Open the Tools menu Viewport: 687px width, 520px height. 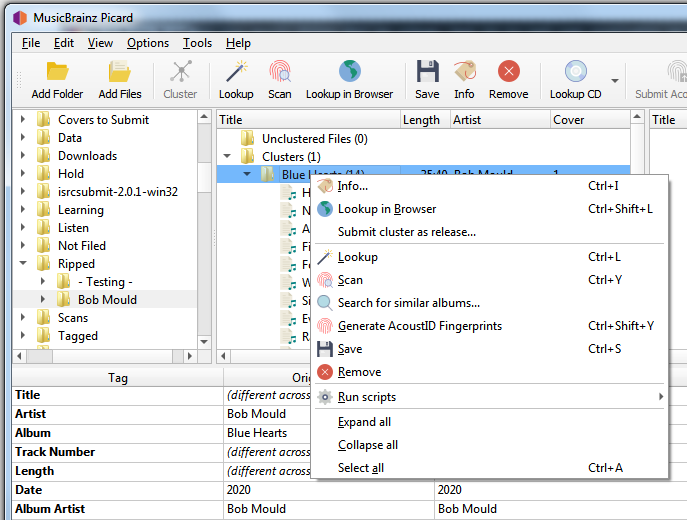tap(197, 43)
